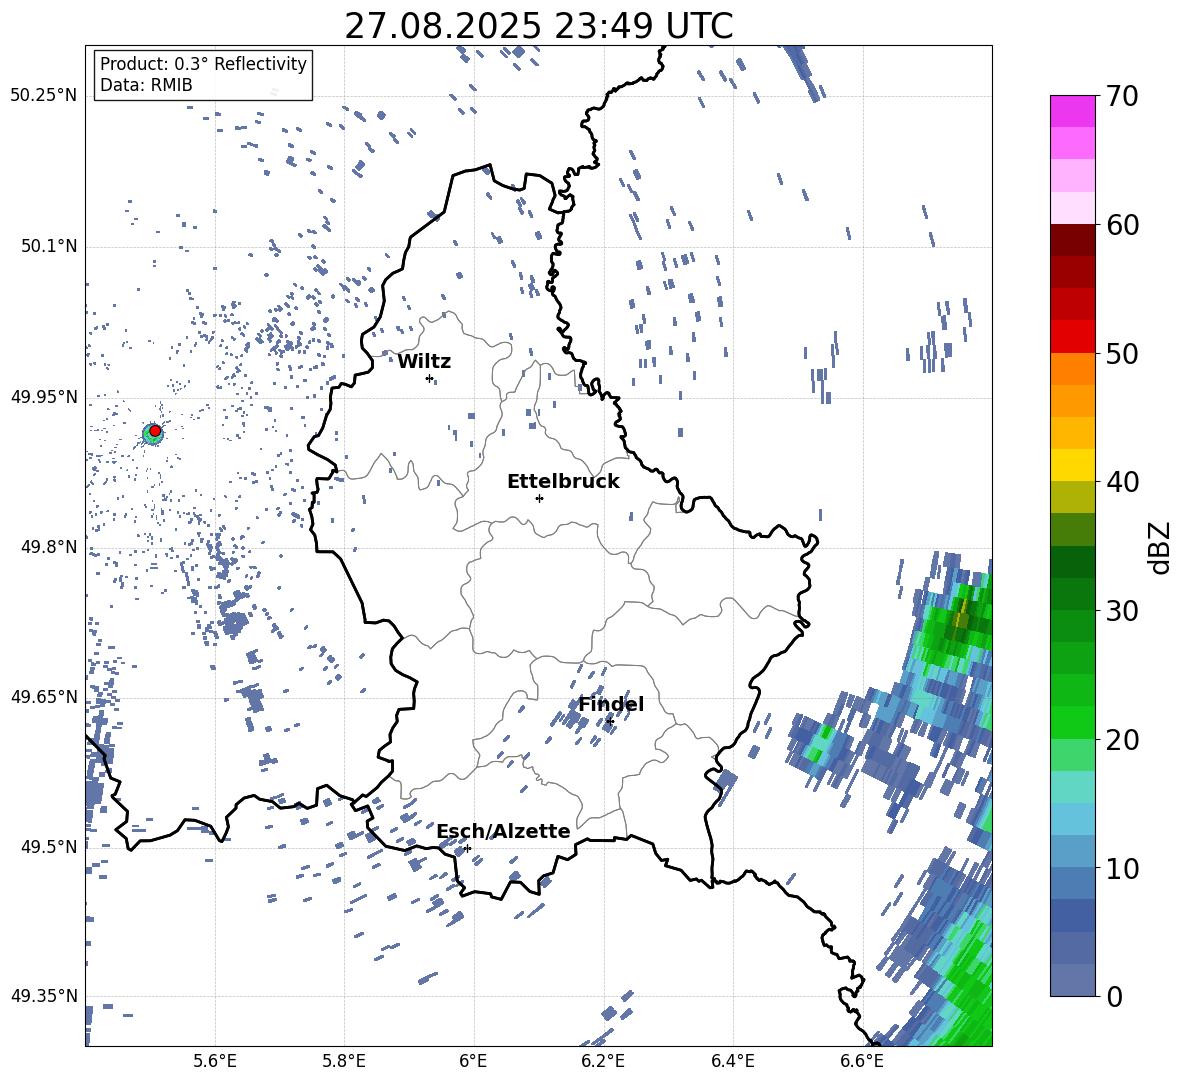The image size is (1184, 1081).
Task: Click the title 27.08.2025 23:49 UTC
Action: [539, 26]
